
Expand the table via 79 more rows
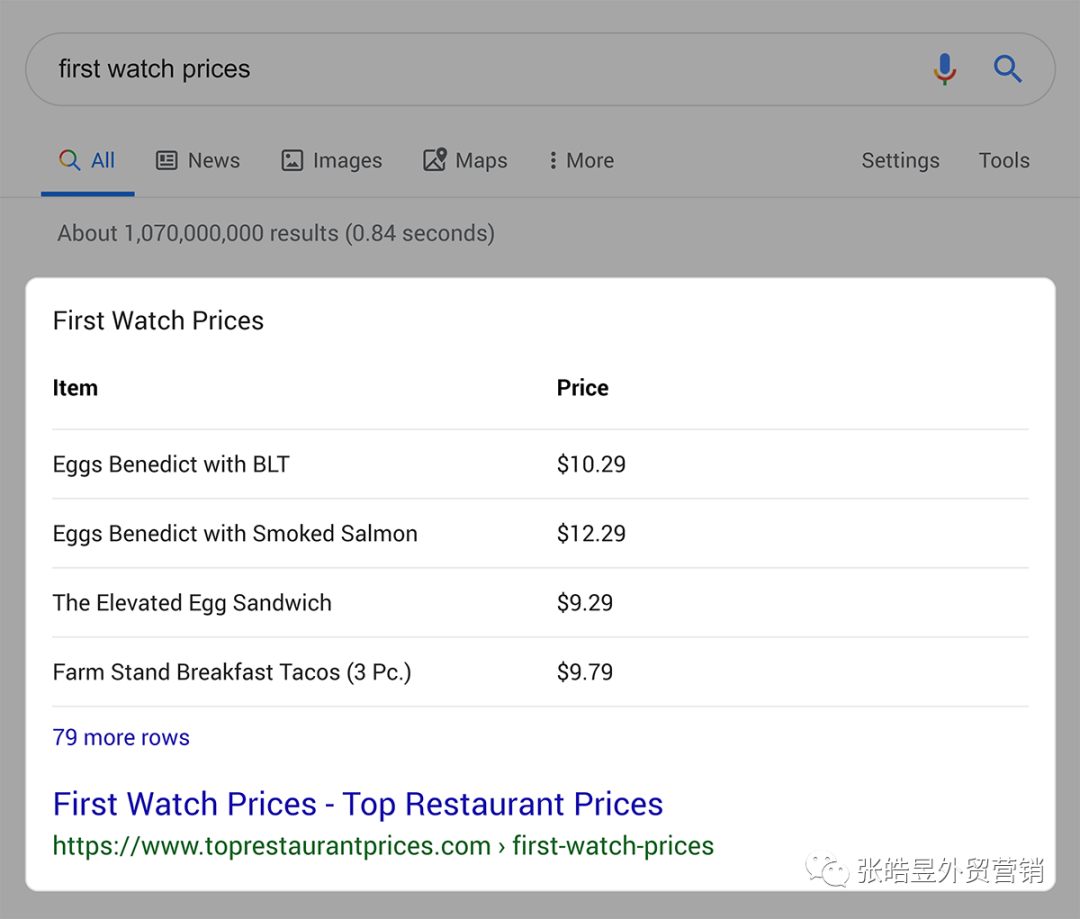[121, 738]
